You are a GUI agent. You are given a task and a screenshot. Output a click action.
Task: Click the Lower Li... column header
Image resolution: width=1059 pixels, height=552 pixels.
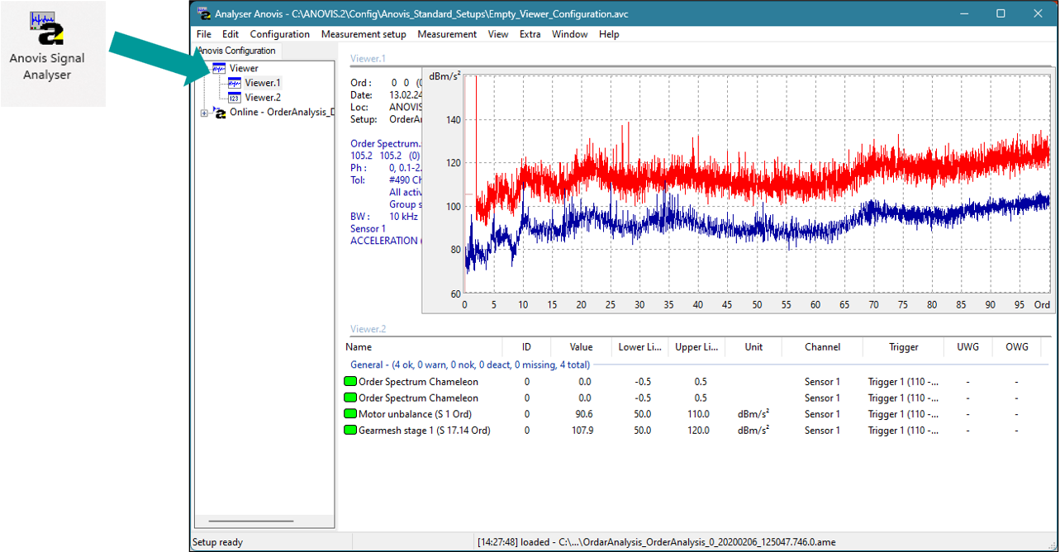[640, 347]
